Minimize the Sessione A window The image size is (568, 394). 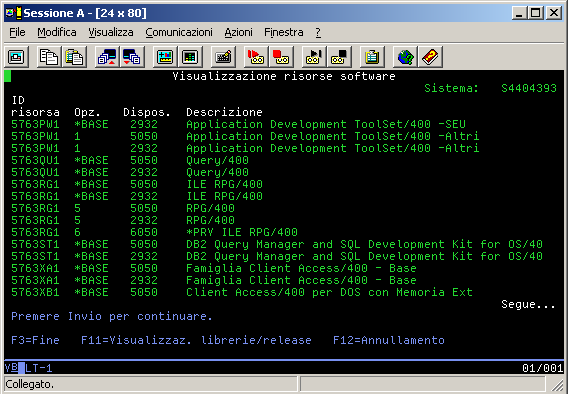[520, 13]
